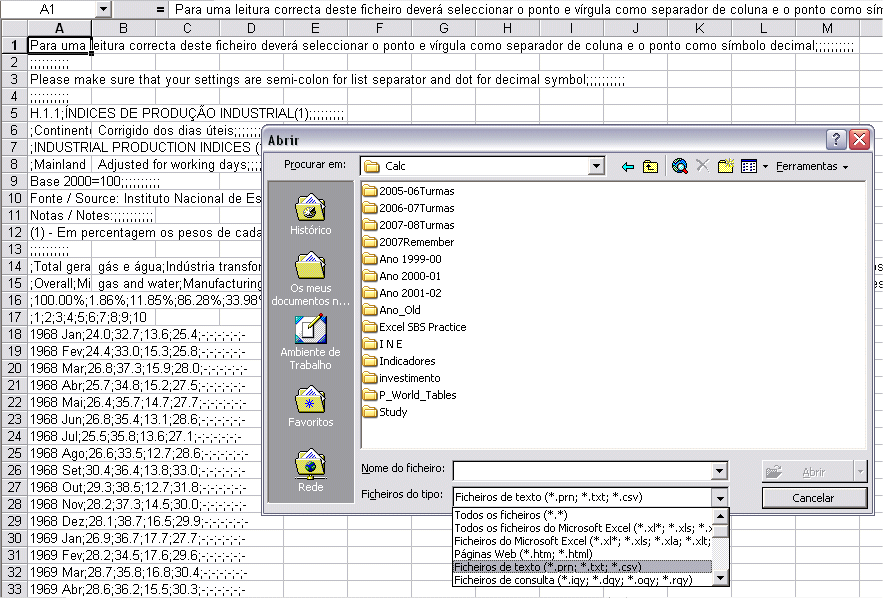Viewport: 883px width, 598px height.
Task: Choose Páginas Web (*.htm; *.html) type
Action: (582, 554)
